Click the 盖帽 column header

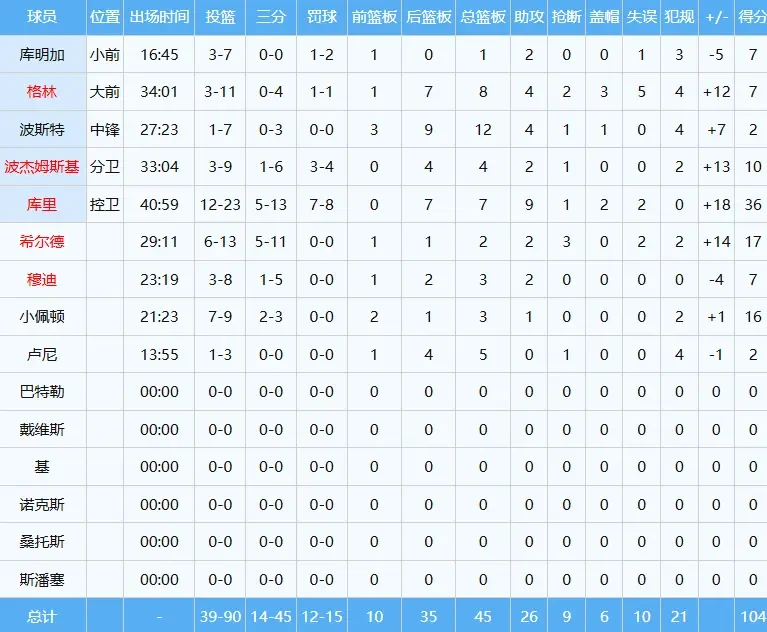click(604, 17)
